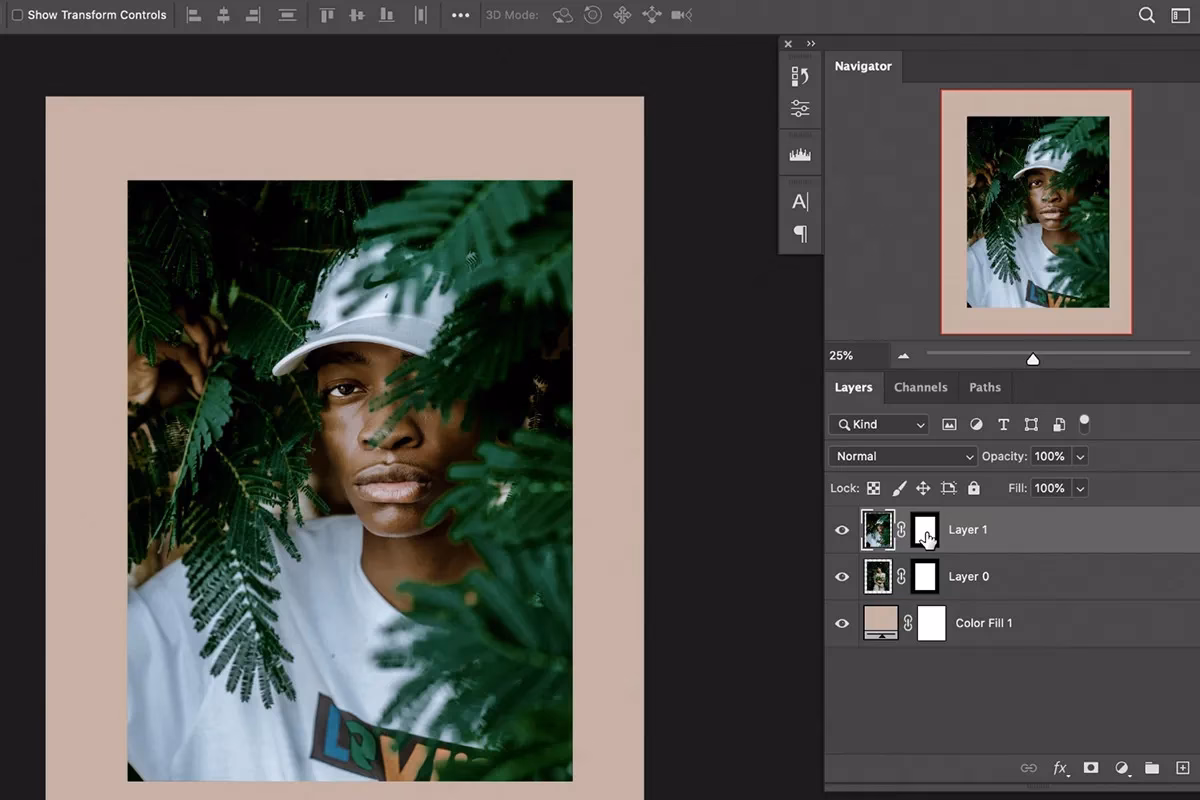The width and height of the screenshot is (1200, 800).
Task: Hide the Color Fill 1 layer
Action: 842,623
